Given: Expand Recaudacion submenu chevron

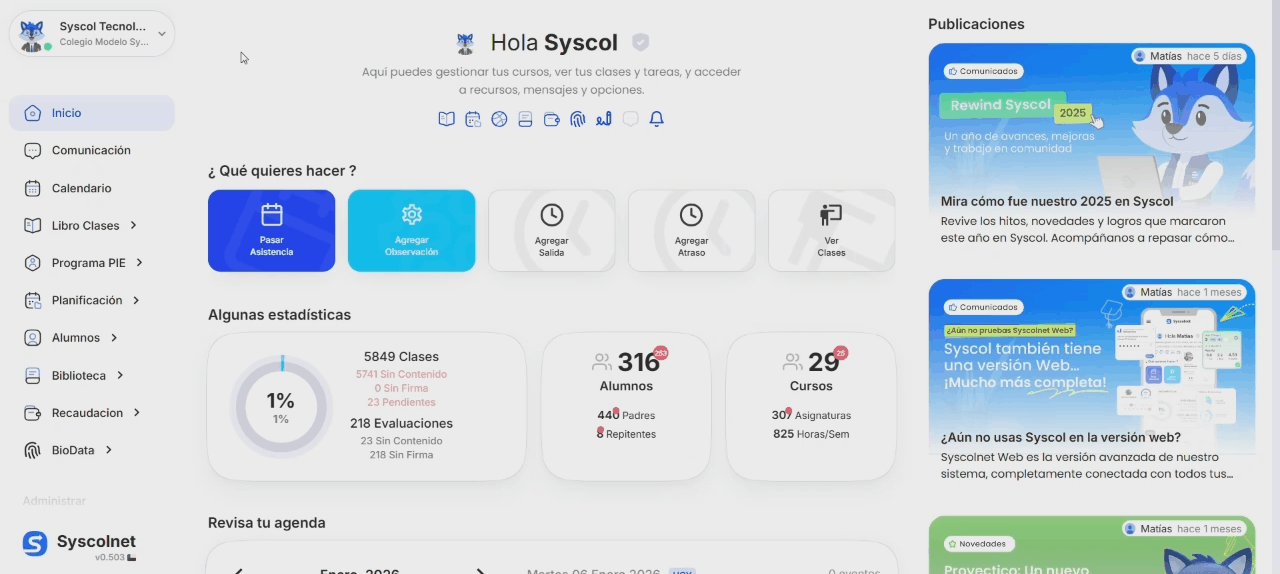Looking at the screenshot, I should pos(137,413).
